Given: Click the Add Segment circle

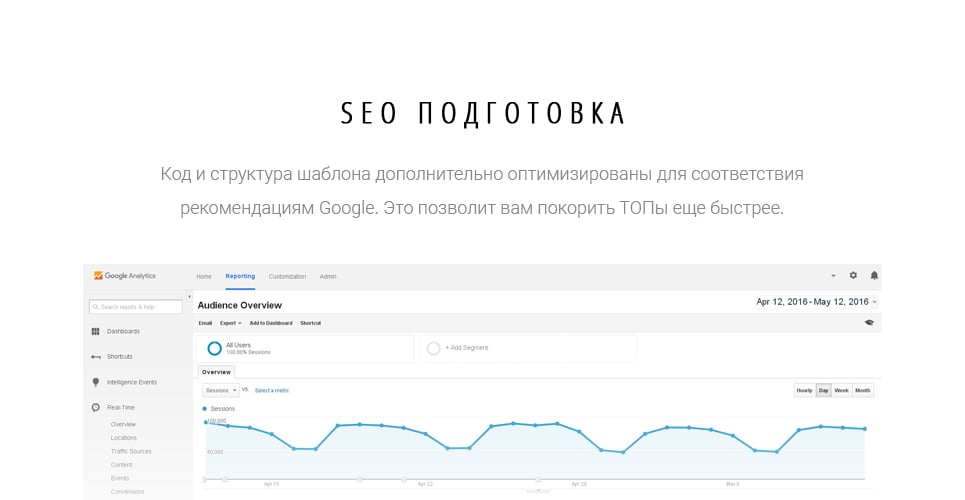Looking at the screenshot, I should pyautogui.click(x=433, y=349).
